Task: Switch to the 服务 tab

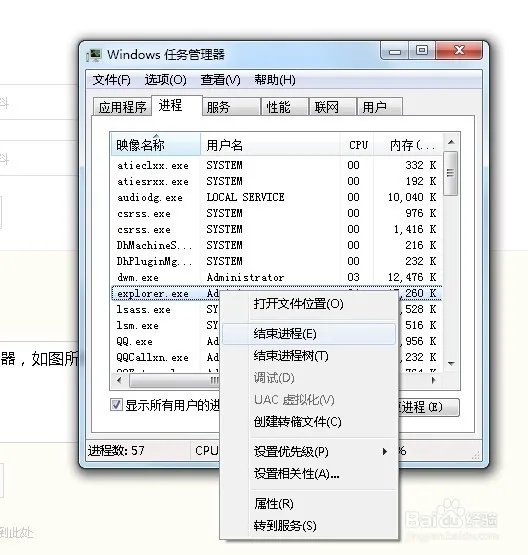Action: [231, 107]
